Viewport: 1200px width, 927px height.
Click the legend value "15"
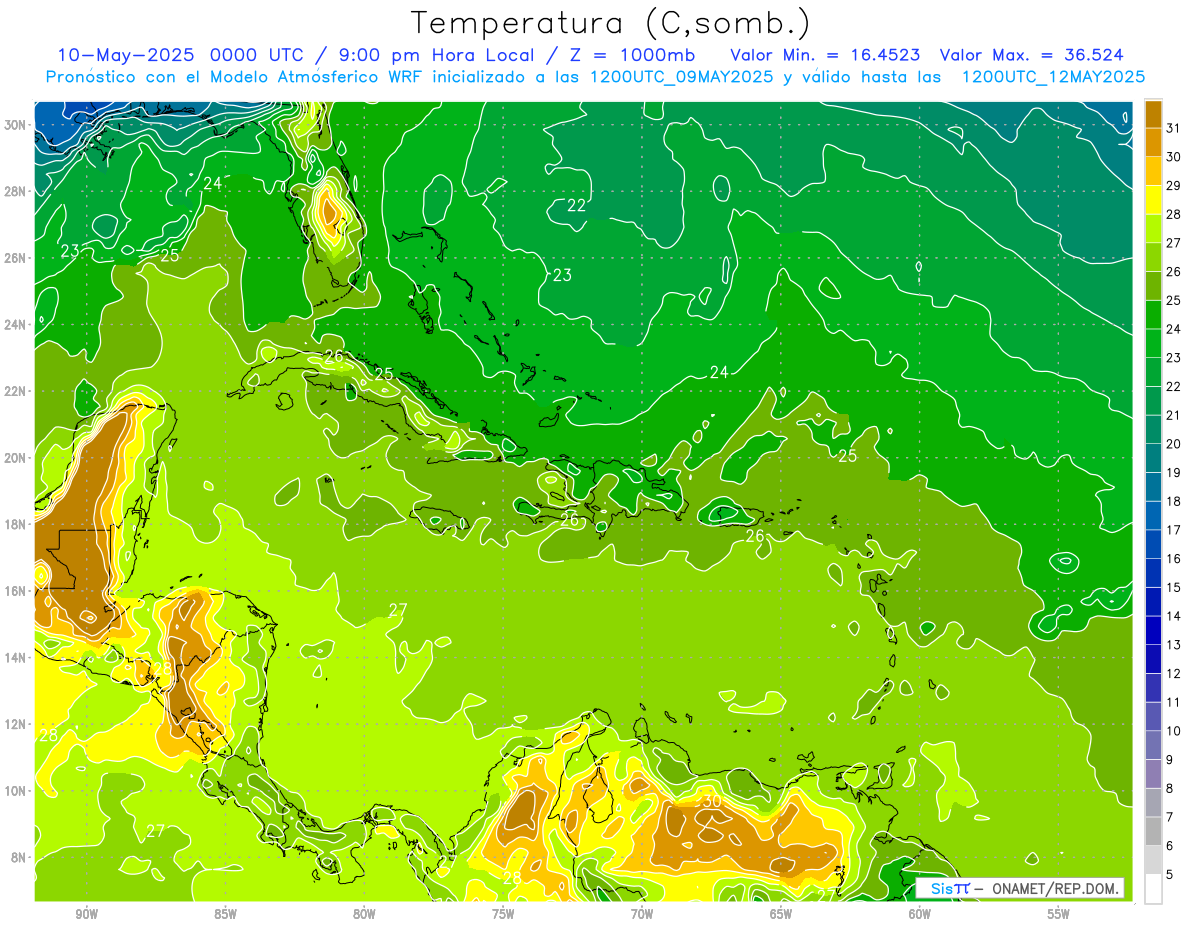(x=1174, y=587)
